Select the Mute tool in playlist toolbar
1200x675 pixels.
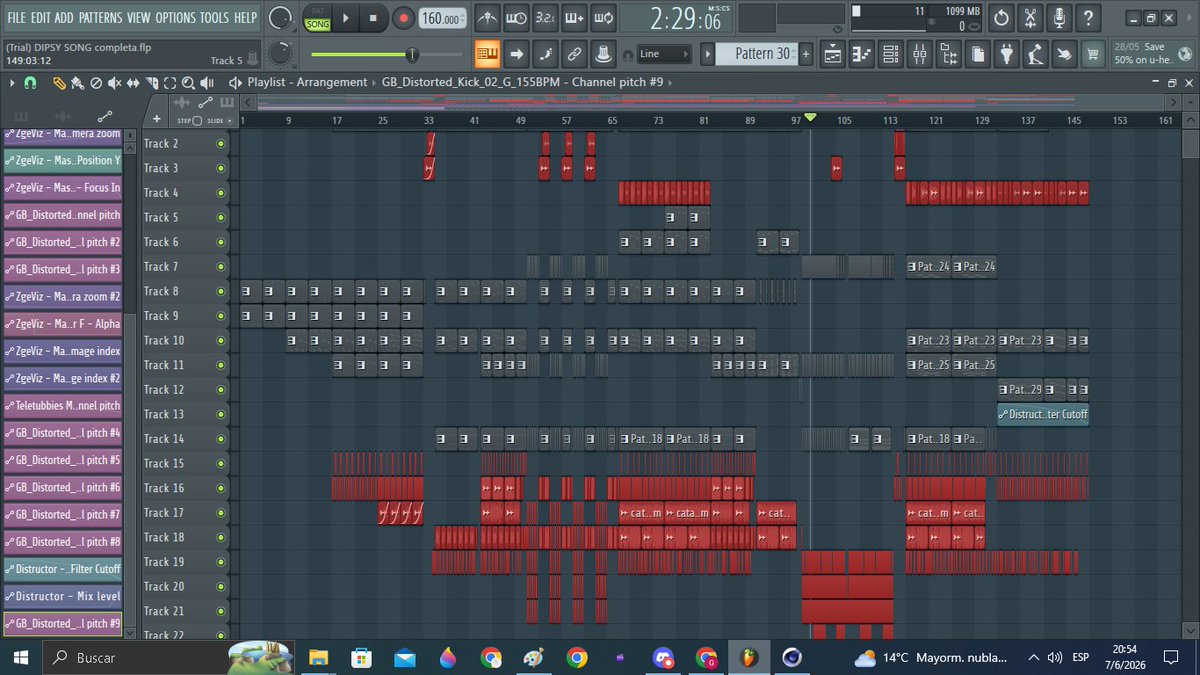coord(114,83)
